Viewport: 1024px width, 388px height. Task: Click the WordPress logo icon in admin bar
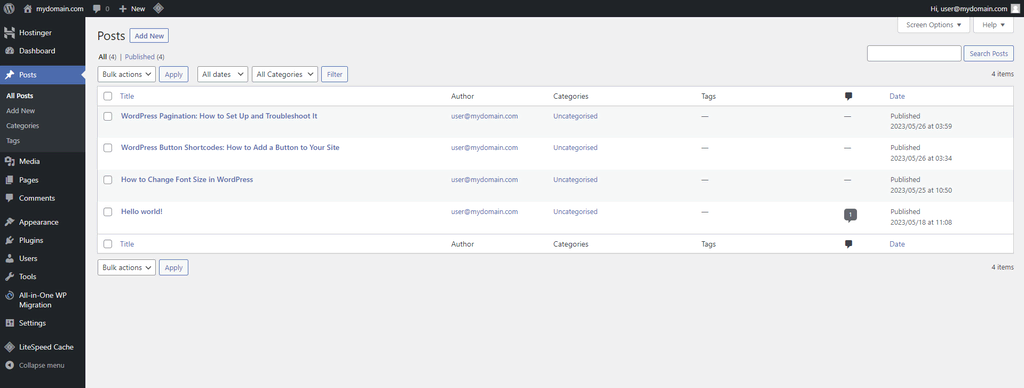pyautogui.click(x=9, y=8)
